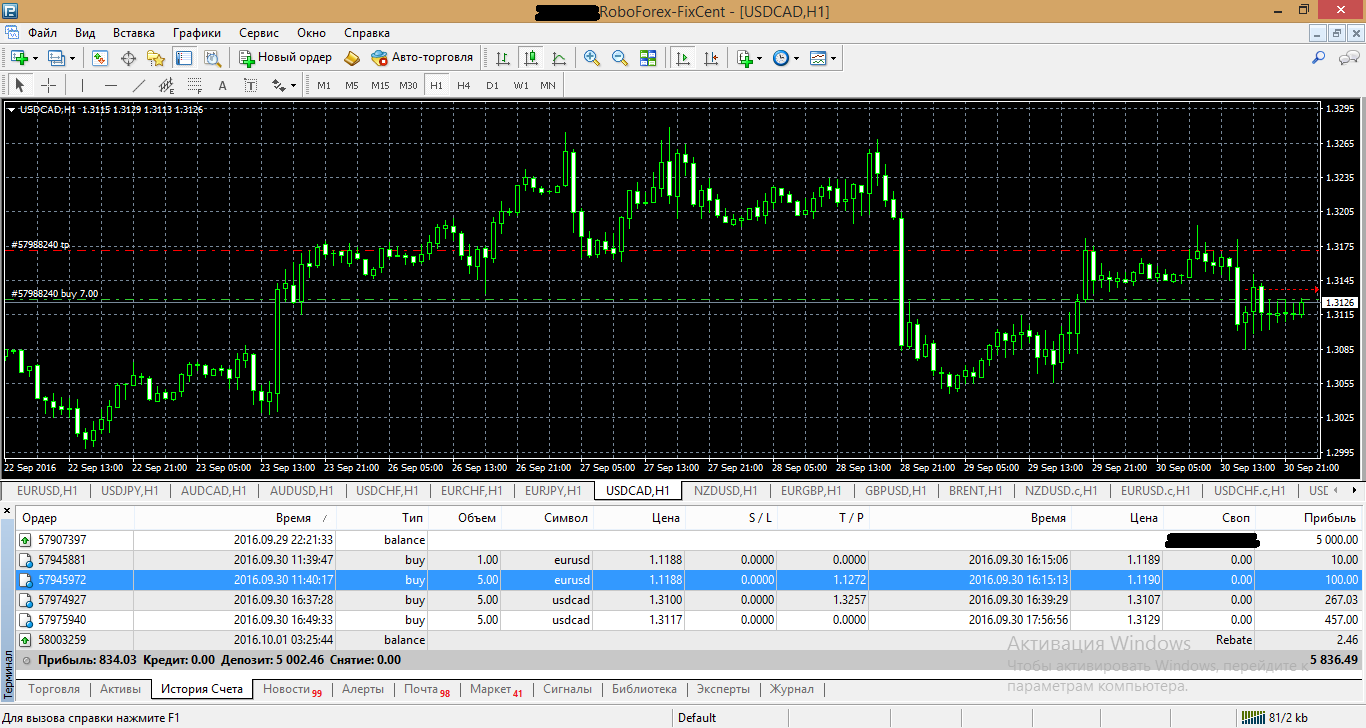Expand the profiles dropdown arrow
The height and width of the screenshot is (728, 1366).
pyautogui.click(x=70, y=58)
